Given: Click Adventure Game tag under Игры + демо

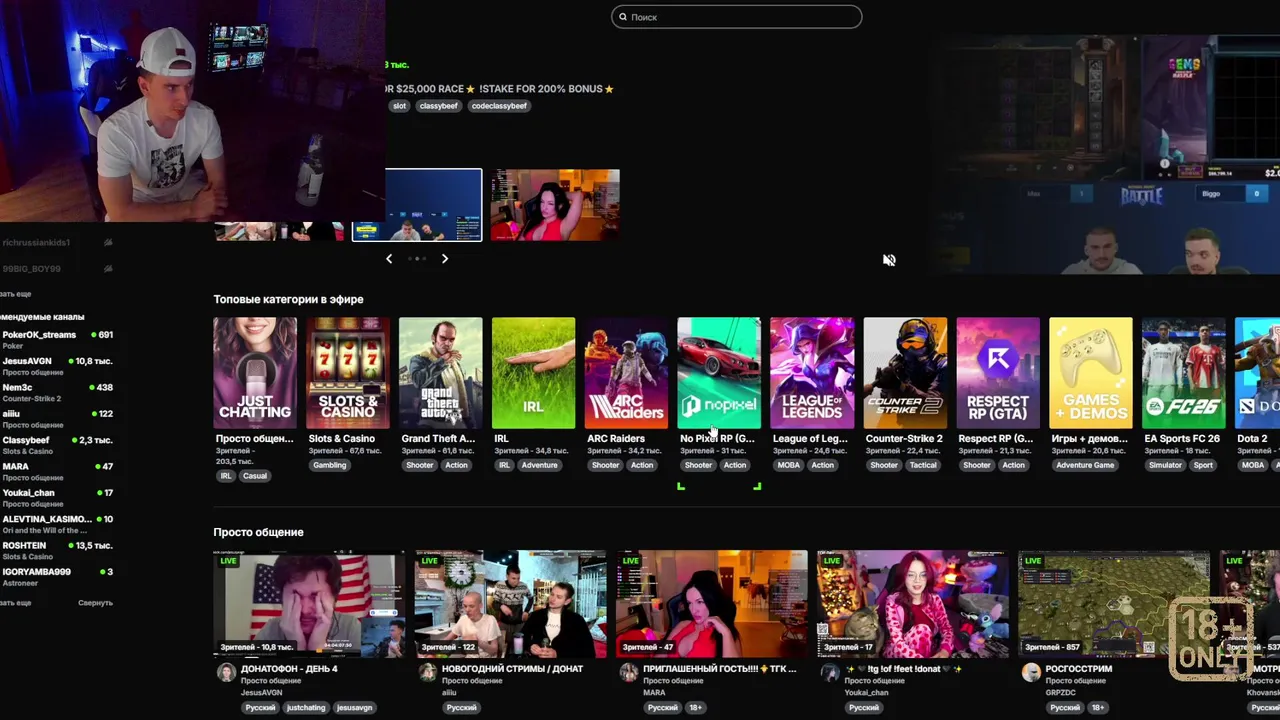Looking at the screenshot, I should point(1085,465).
